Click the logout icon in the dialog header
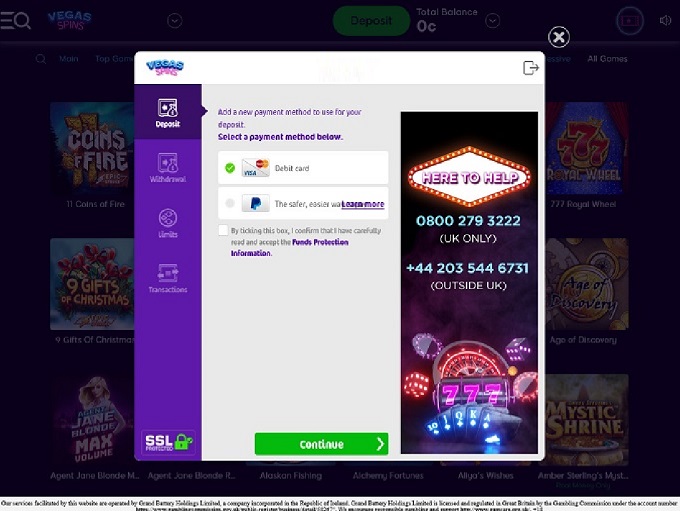680x511 pixels. (531, 68)
